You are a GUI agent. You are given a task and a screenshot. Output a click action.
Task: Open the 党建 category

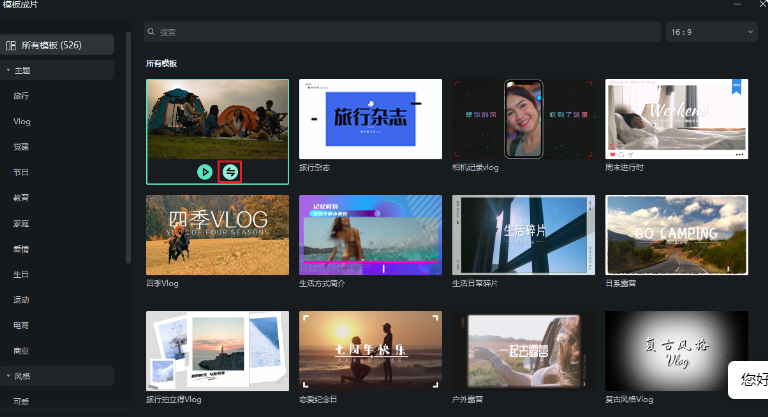(21, 147)
